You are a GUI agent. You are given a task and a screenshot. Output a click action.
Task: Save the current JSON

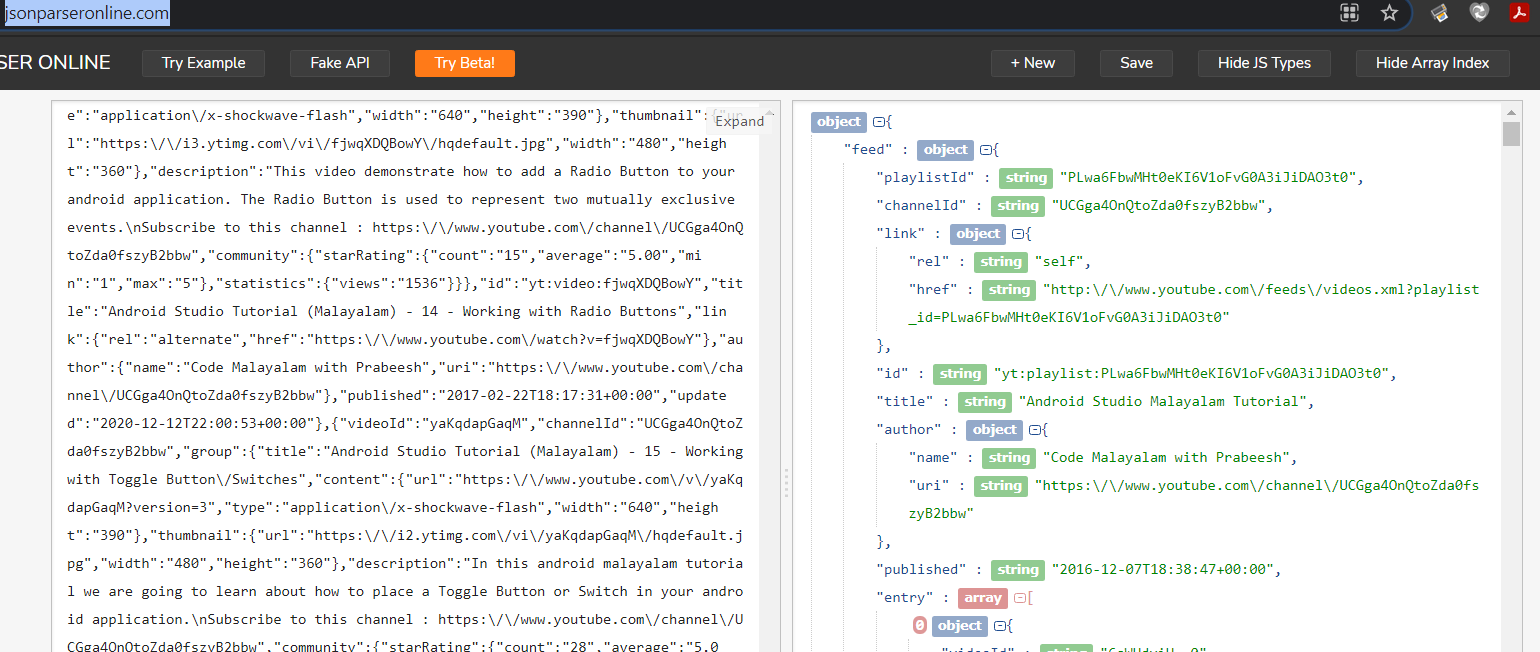(1136, 63)
